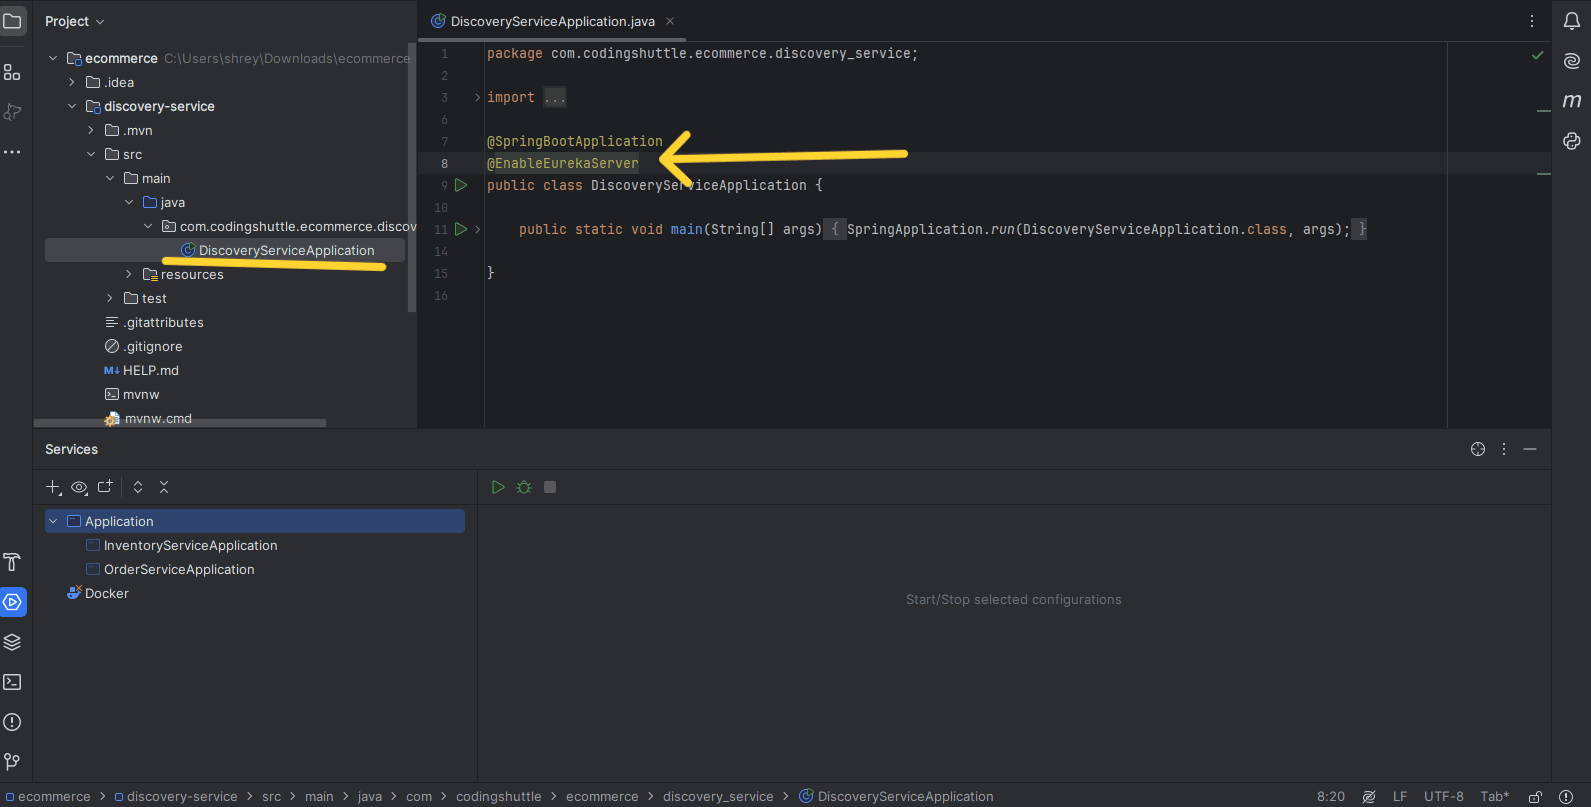Click the run gutter icon beside main method
The width and height of the screenshot is (1591, 807).
461,229
